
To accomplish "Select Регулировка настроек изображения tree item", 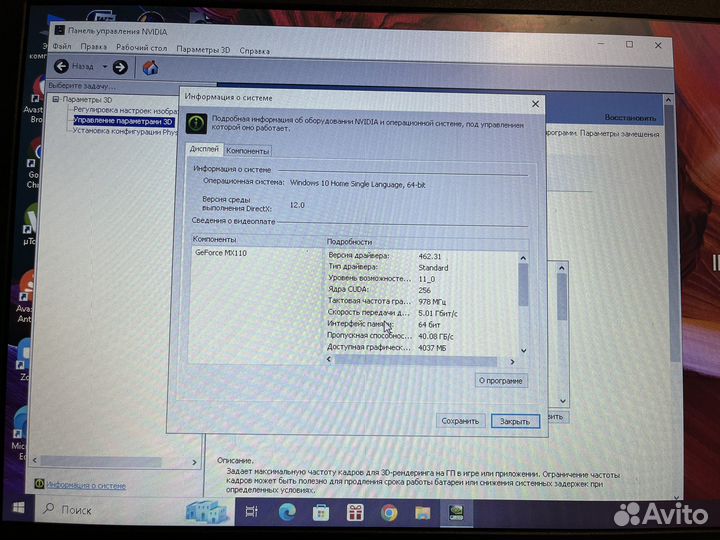I will coord(125,110).
